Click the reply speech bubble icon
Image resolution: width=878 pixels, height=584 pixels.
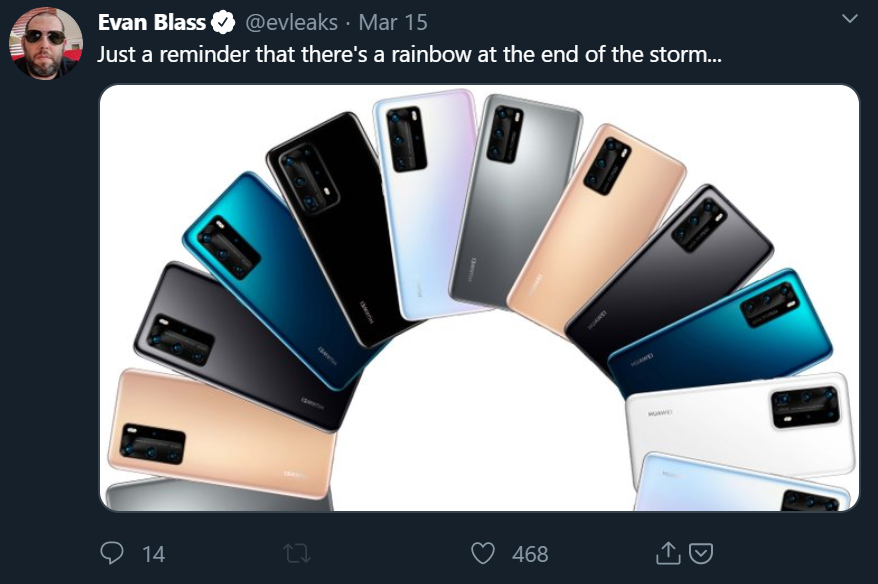pos(111,553)
